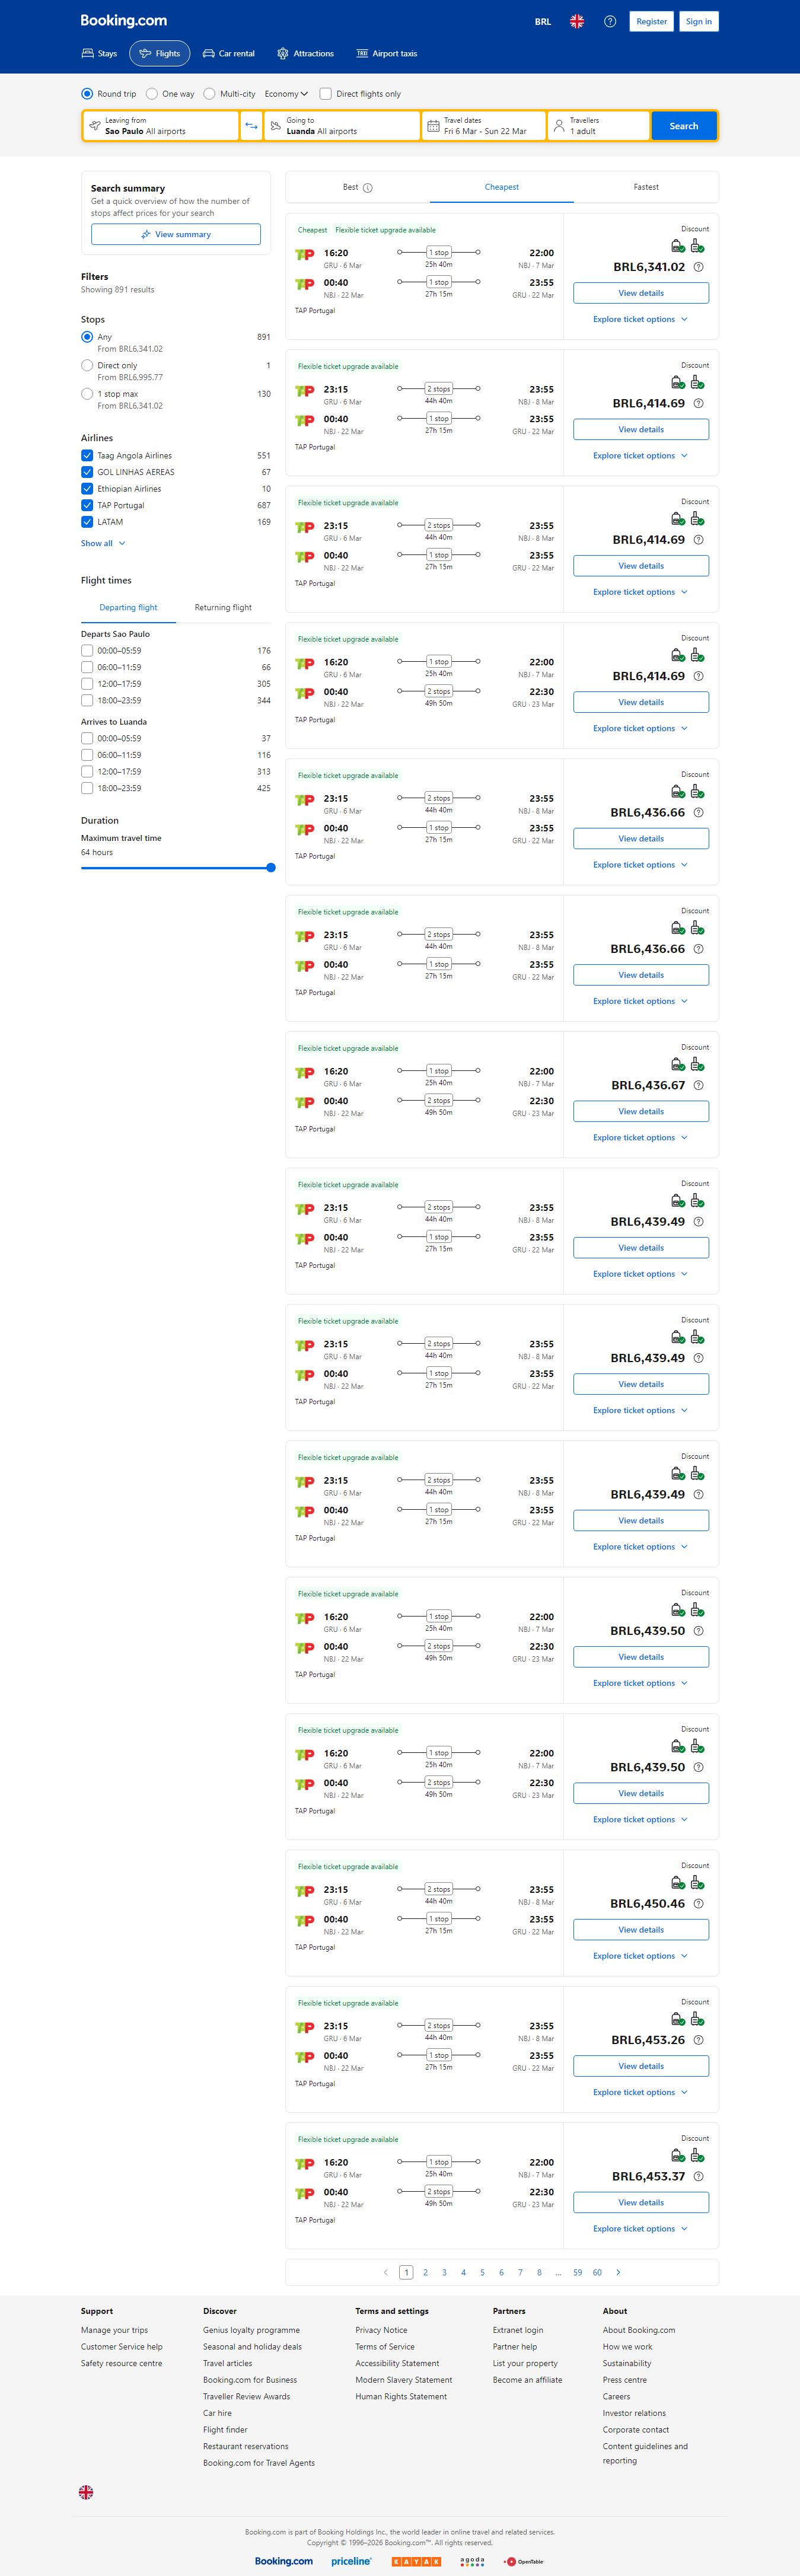Enable Direct flights only checkbox

point(326,94)
